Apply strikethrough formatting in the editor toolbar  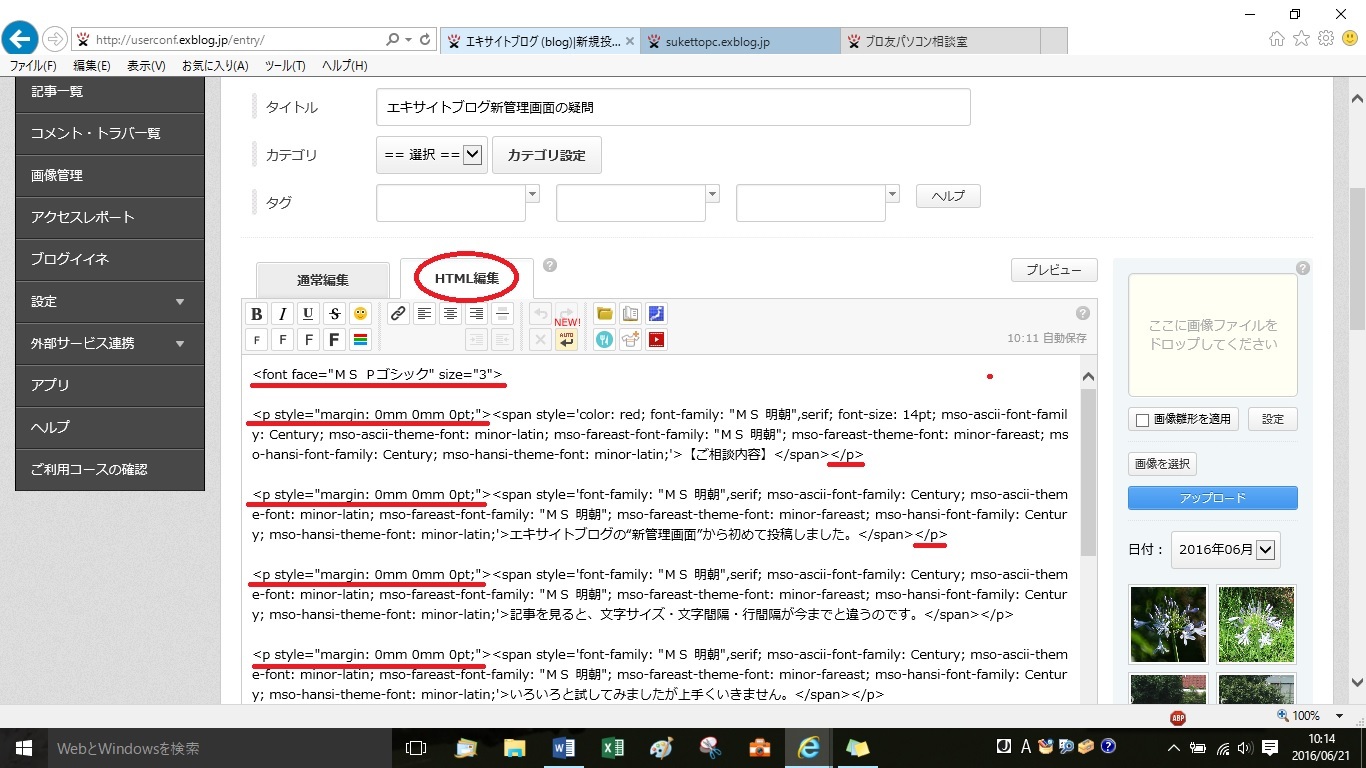pyautogui.click(x=334, y=314)
